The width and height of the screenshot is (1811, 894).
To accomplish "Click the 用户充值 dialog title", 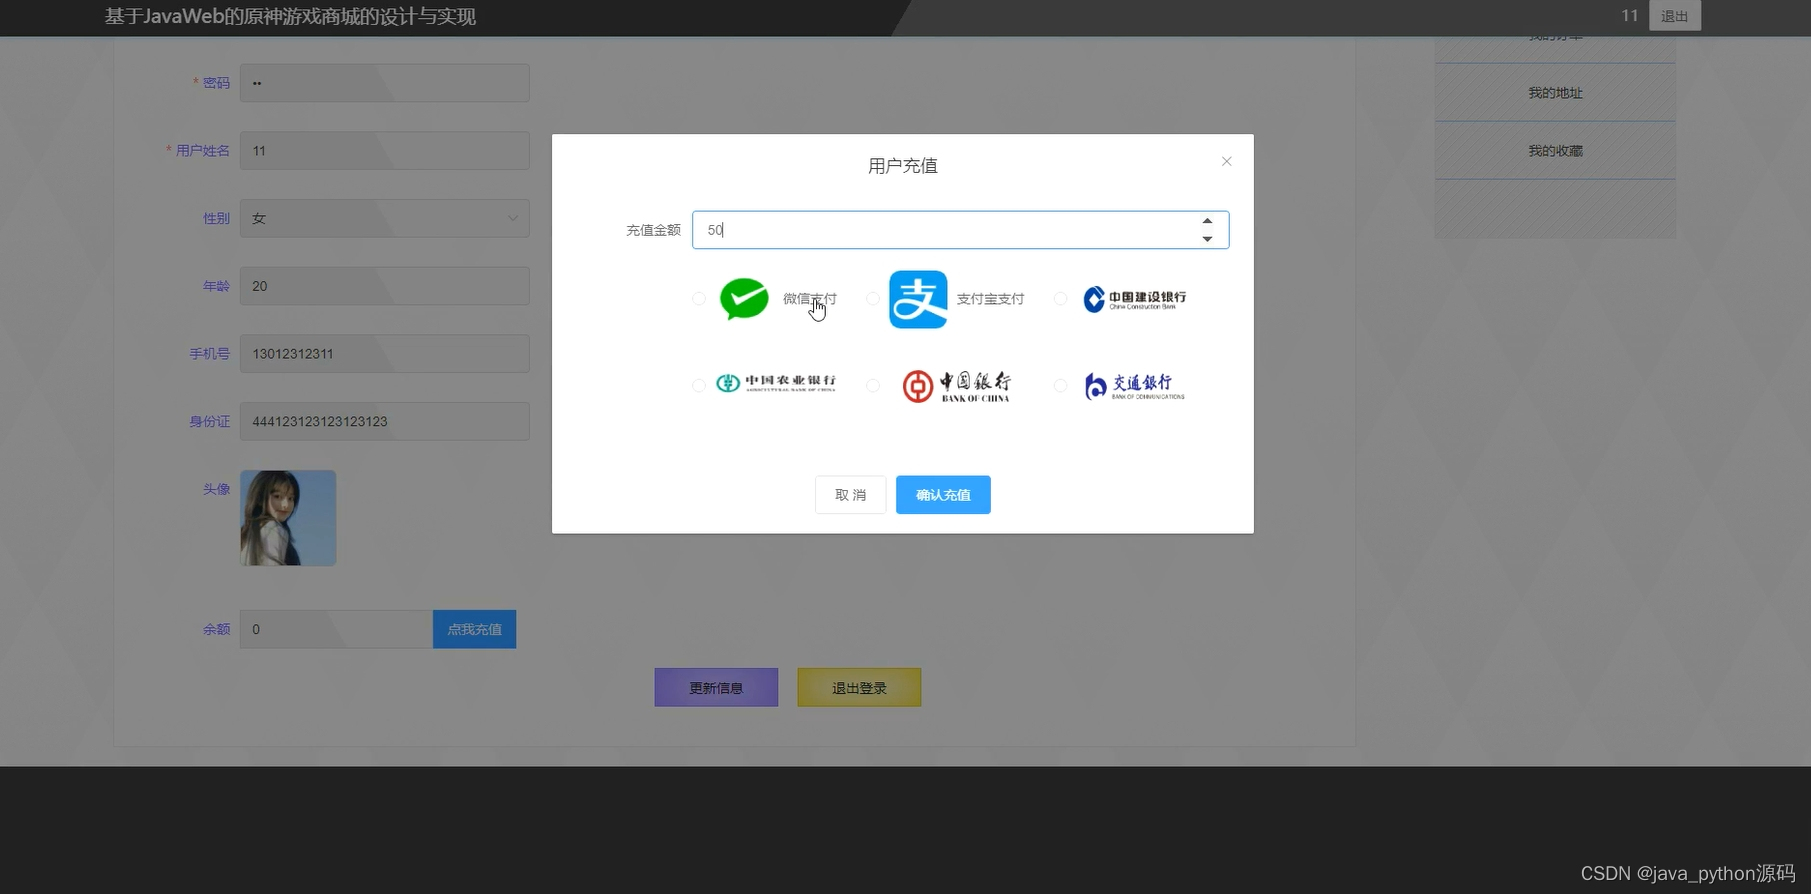I will (903, 166).
